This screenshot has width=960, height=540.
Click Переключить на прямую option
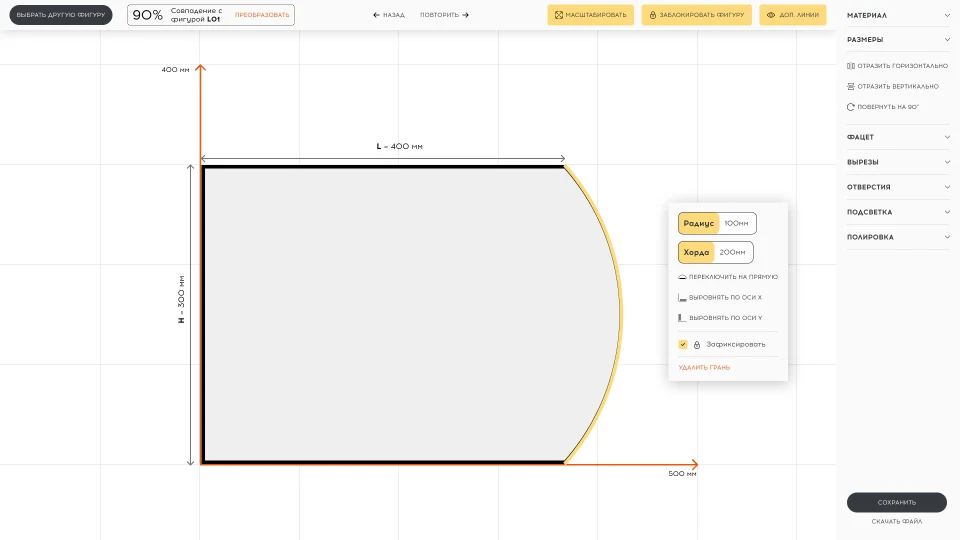tap(728, 277)
